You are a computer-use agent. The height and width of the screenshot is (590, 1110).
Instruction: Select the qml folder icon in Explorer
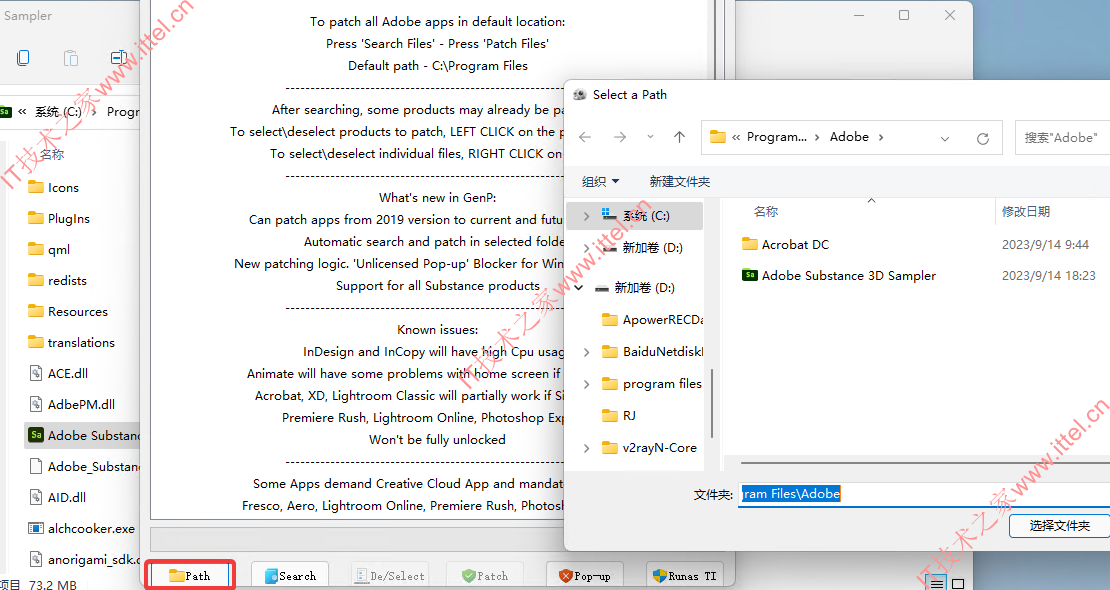click(x=35, y=249)
